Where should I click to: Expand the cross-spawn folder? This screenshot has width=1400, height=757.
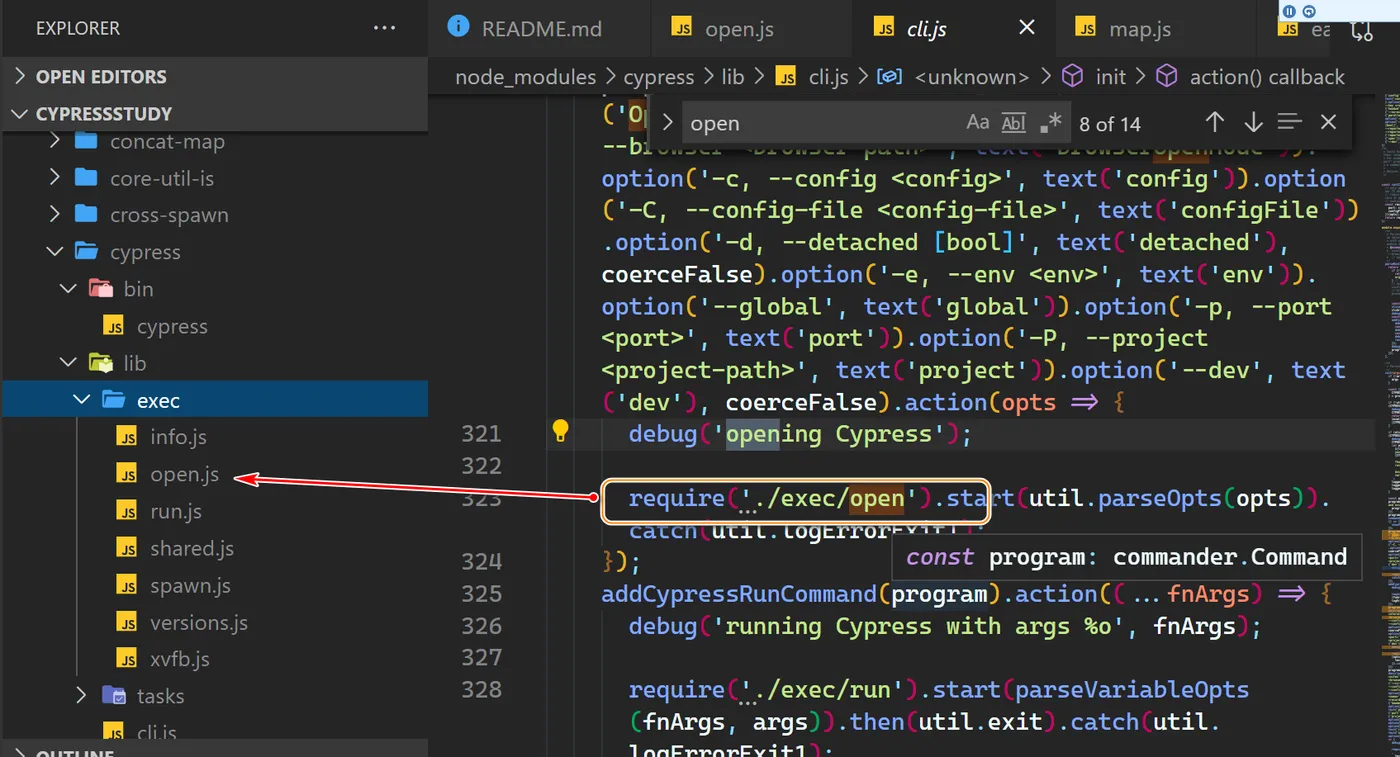tap(56, 215)
